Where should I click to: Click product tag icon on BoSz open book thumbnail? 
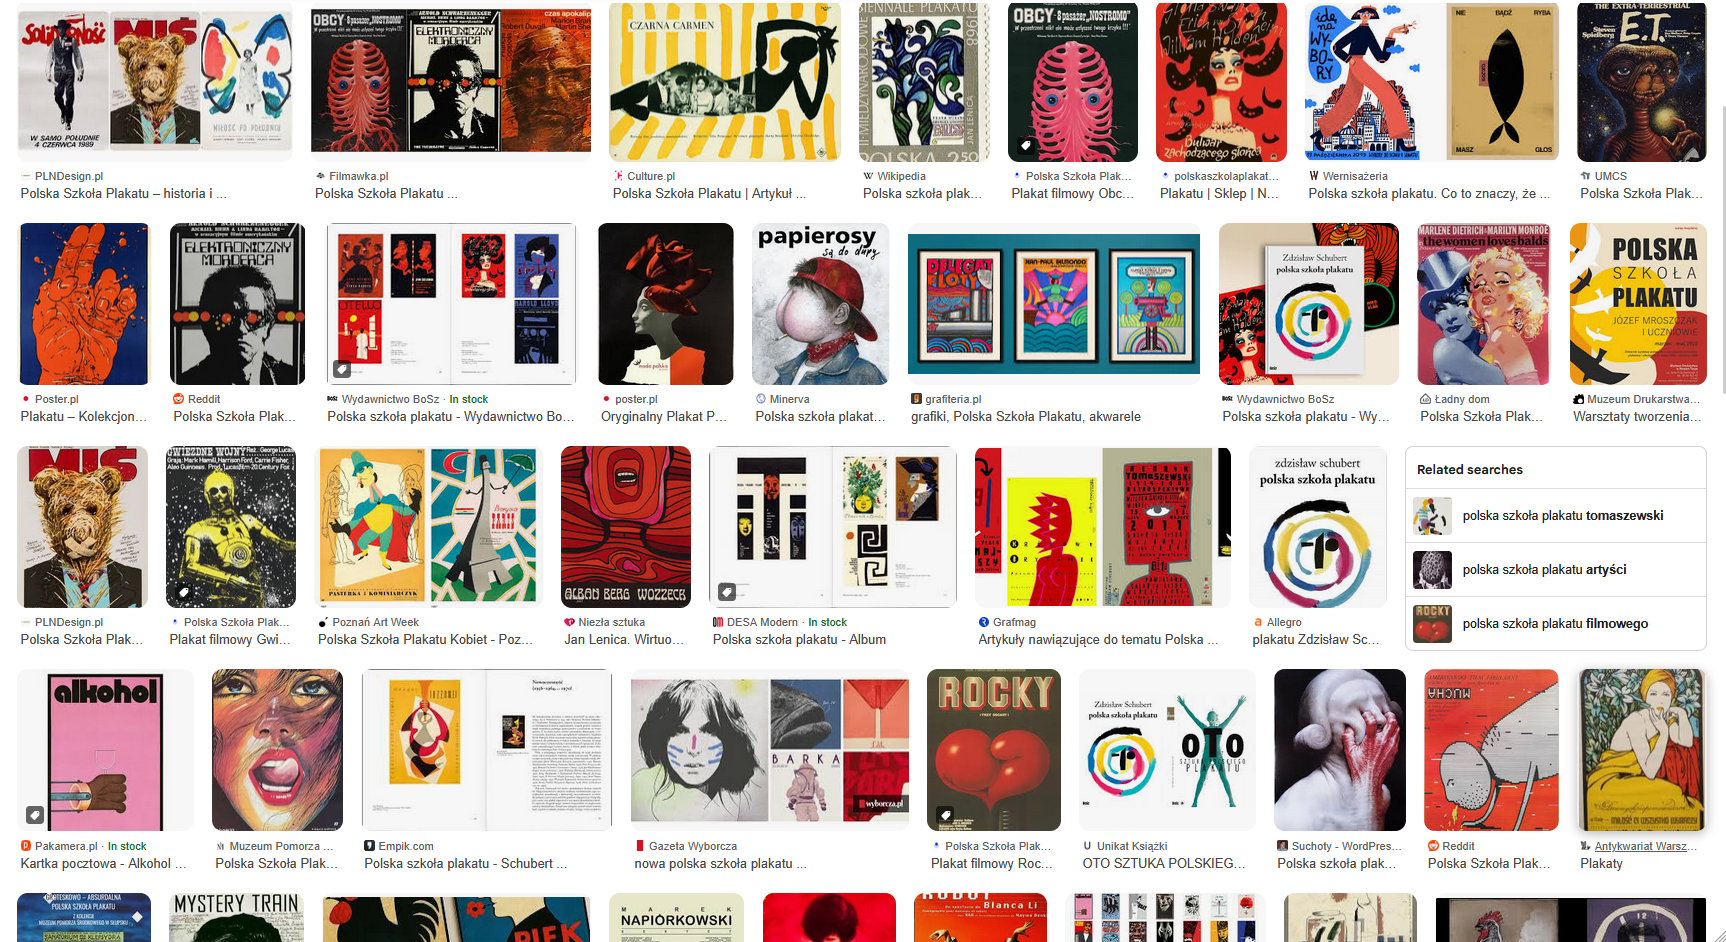pos(342,369)
